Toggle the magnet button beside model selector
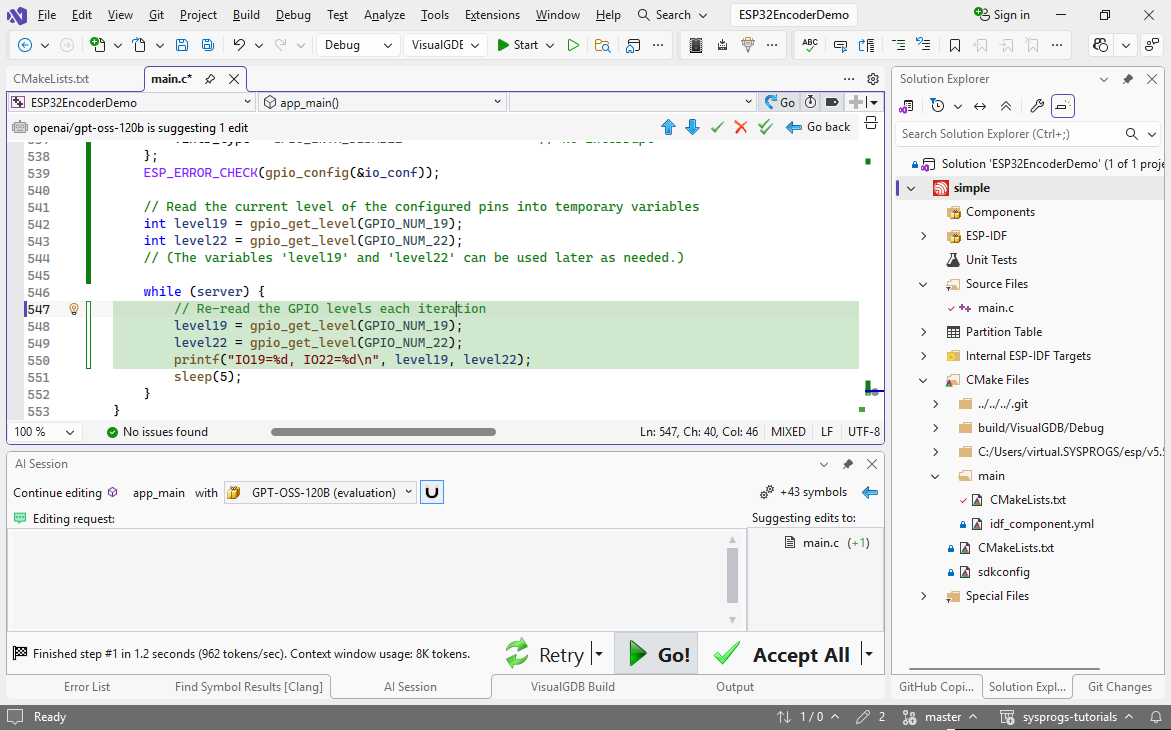This screenshot has height=730, width=1171. click(x=432, y=492)
